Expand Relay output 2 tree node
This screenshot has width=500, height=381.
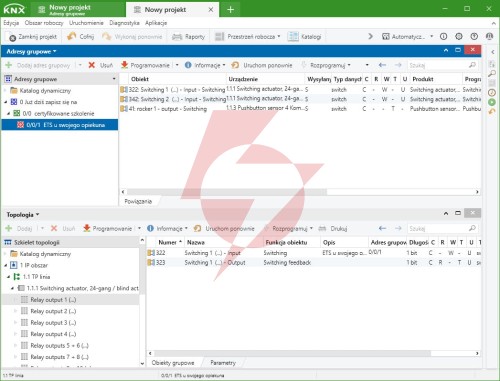coord(15,311)
